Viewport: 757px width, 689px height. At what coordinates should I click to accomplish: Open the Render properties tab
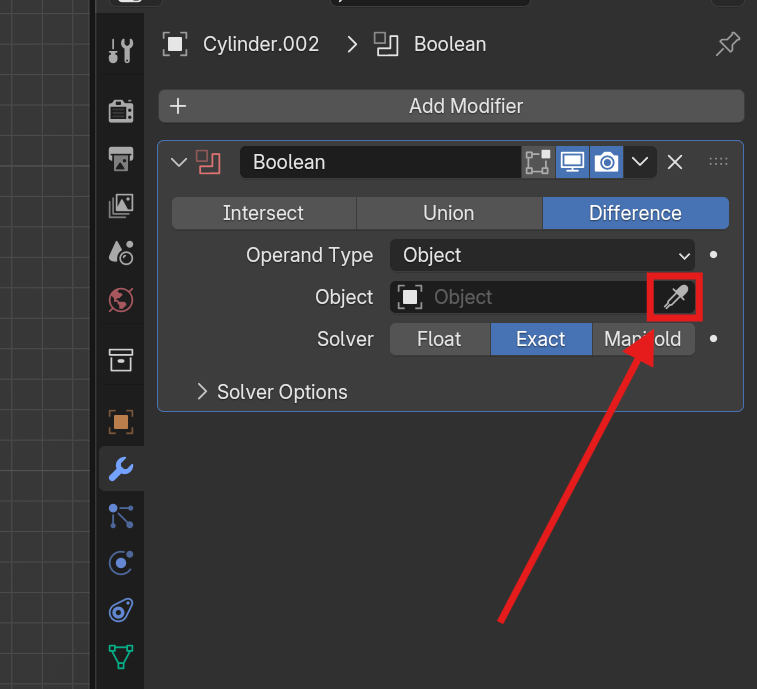pos(121,111)
